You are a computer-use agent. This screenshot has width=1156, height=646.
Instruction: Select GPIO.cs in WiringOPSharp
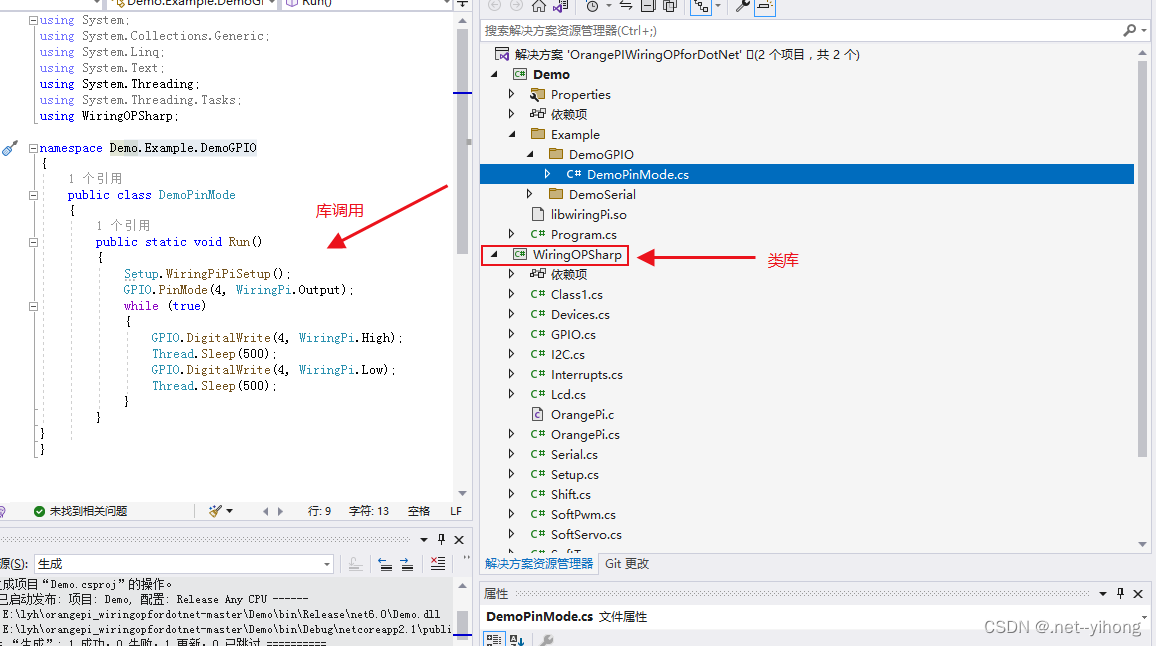[574, 335]
